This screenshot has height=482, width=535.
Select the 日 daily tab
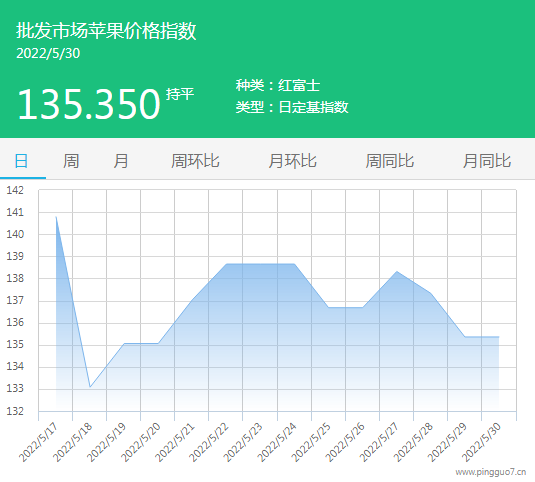click(x=21, y=161)
